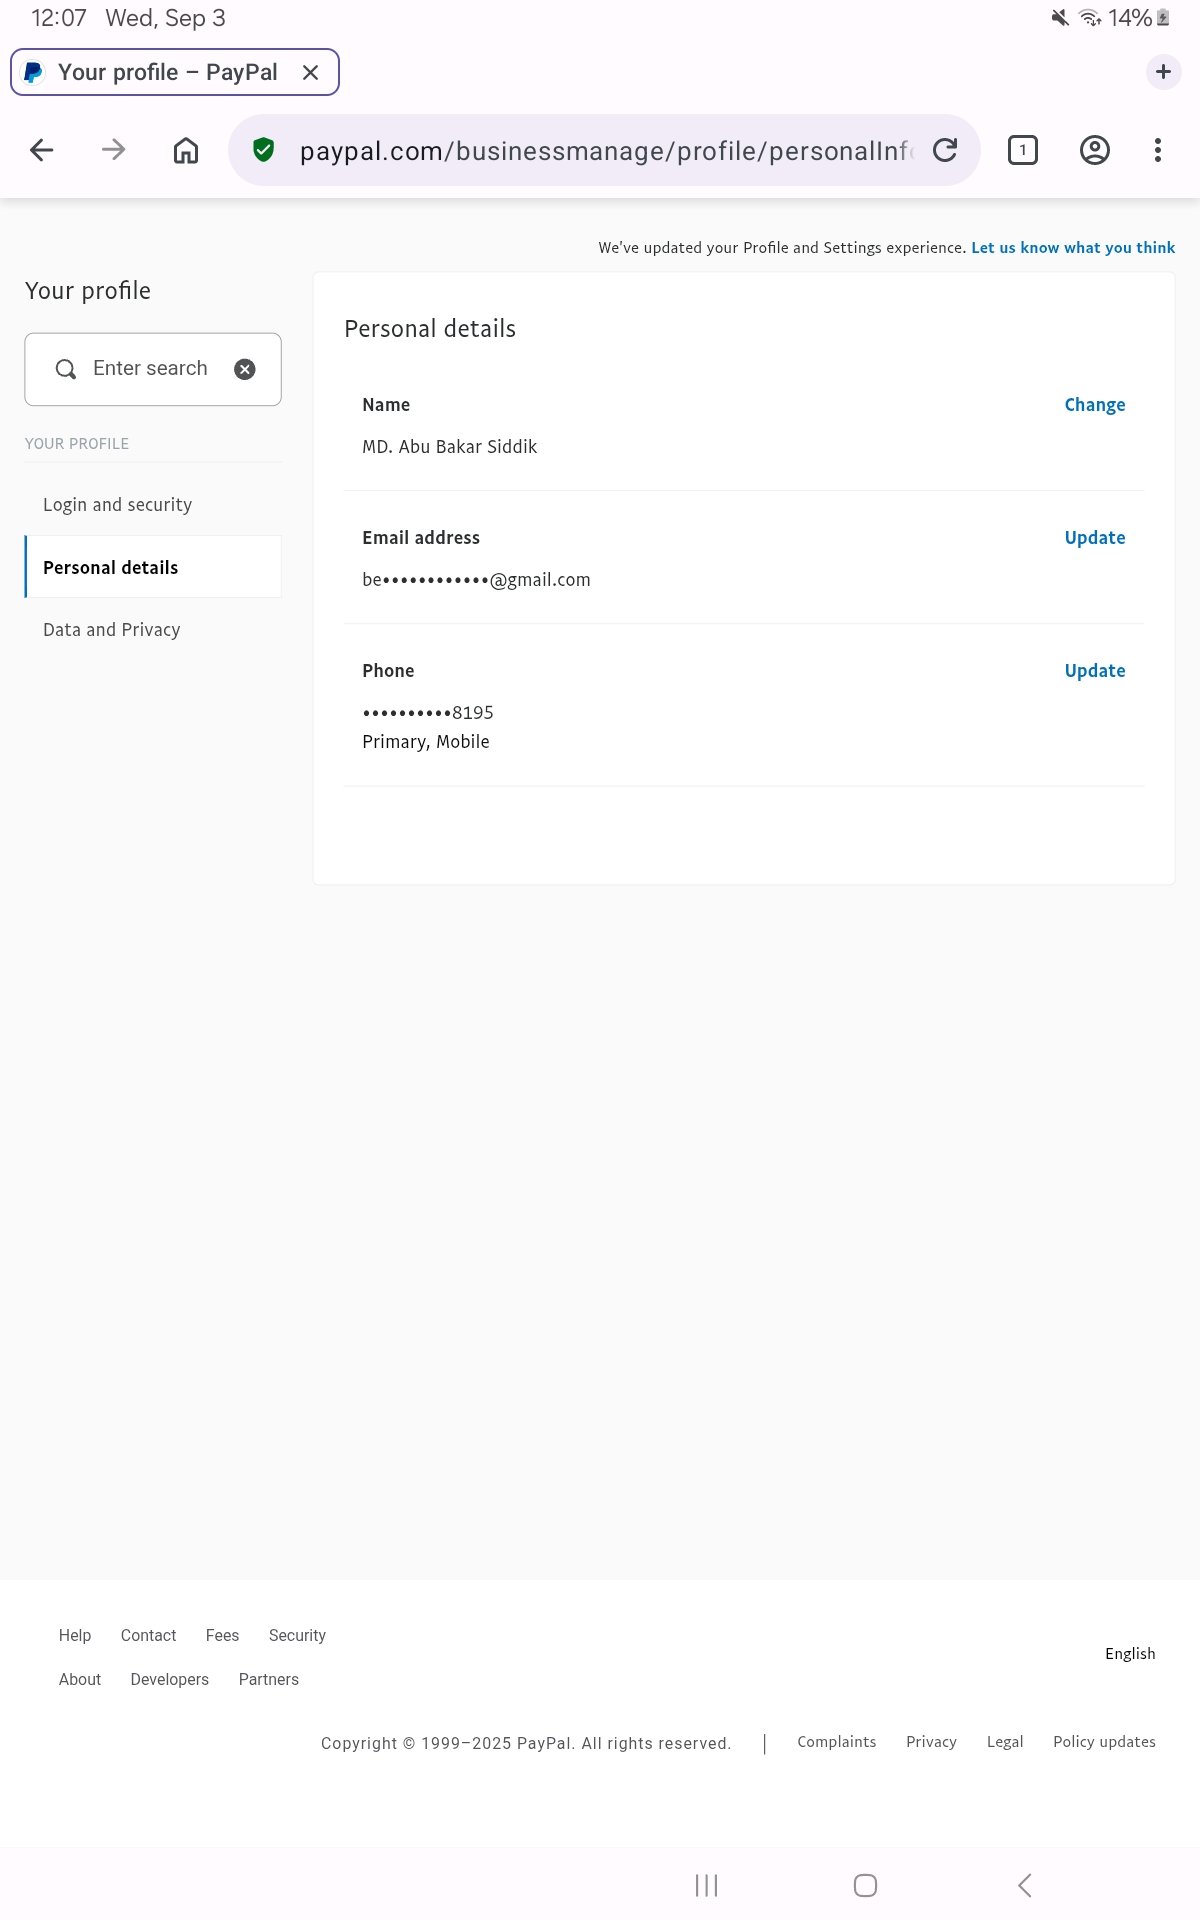
Task: Click Let us know what you think
Action: (x=1073, y=248)
